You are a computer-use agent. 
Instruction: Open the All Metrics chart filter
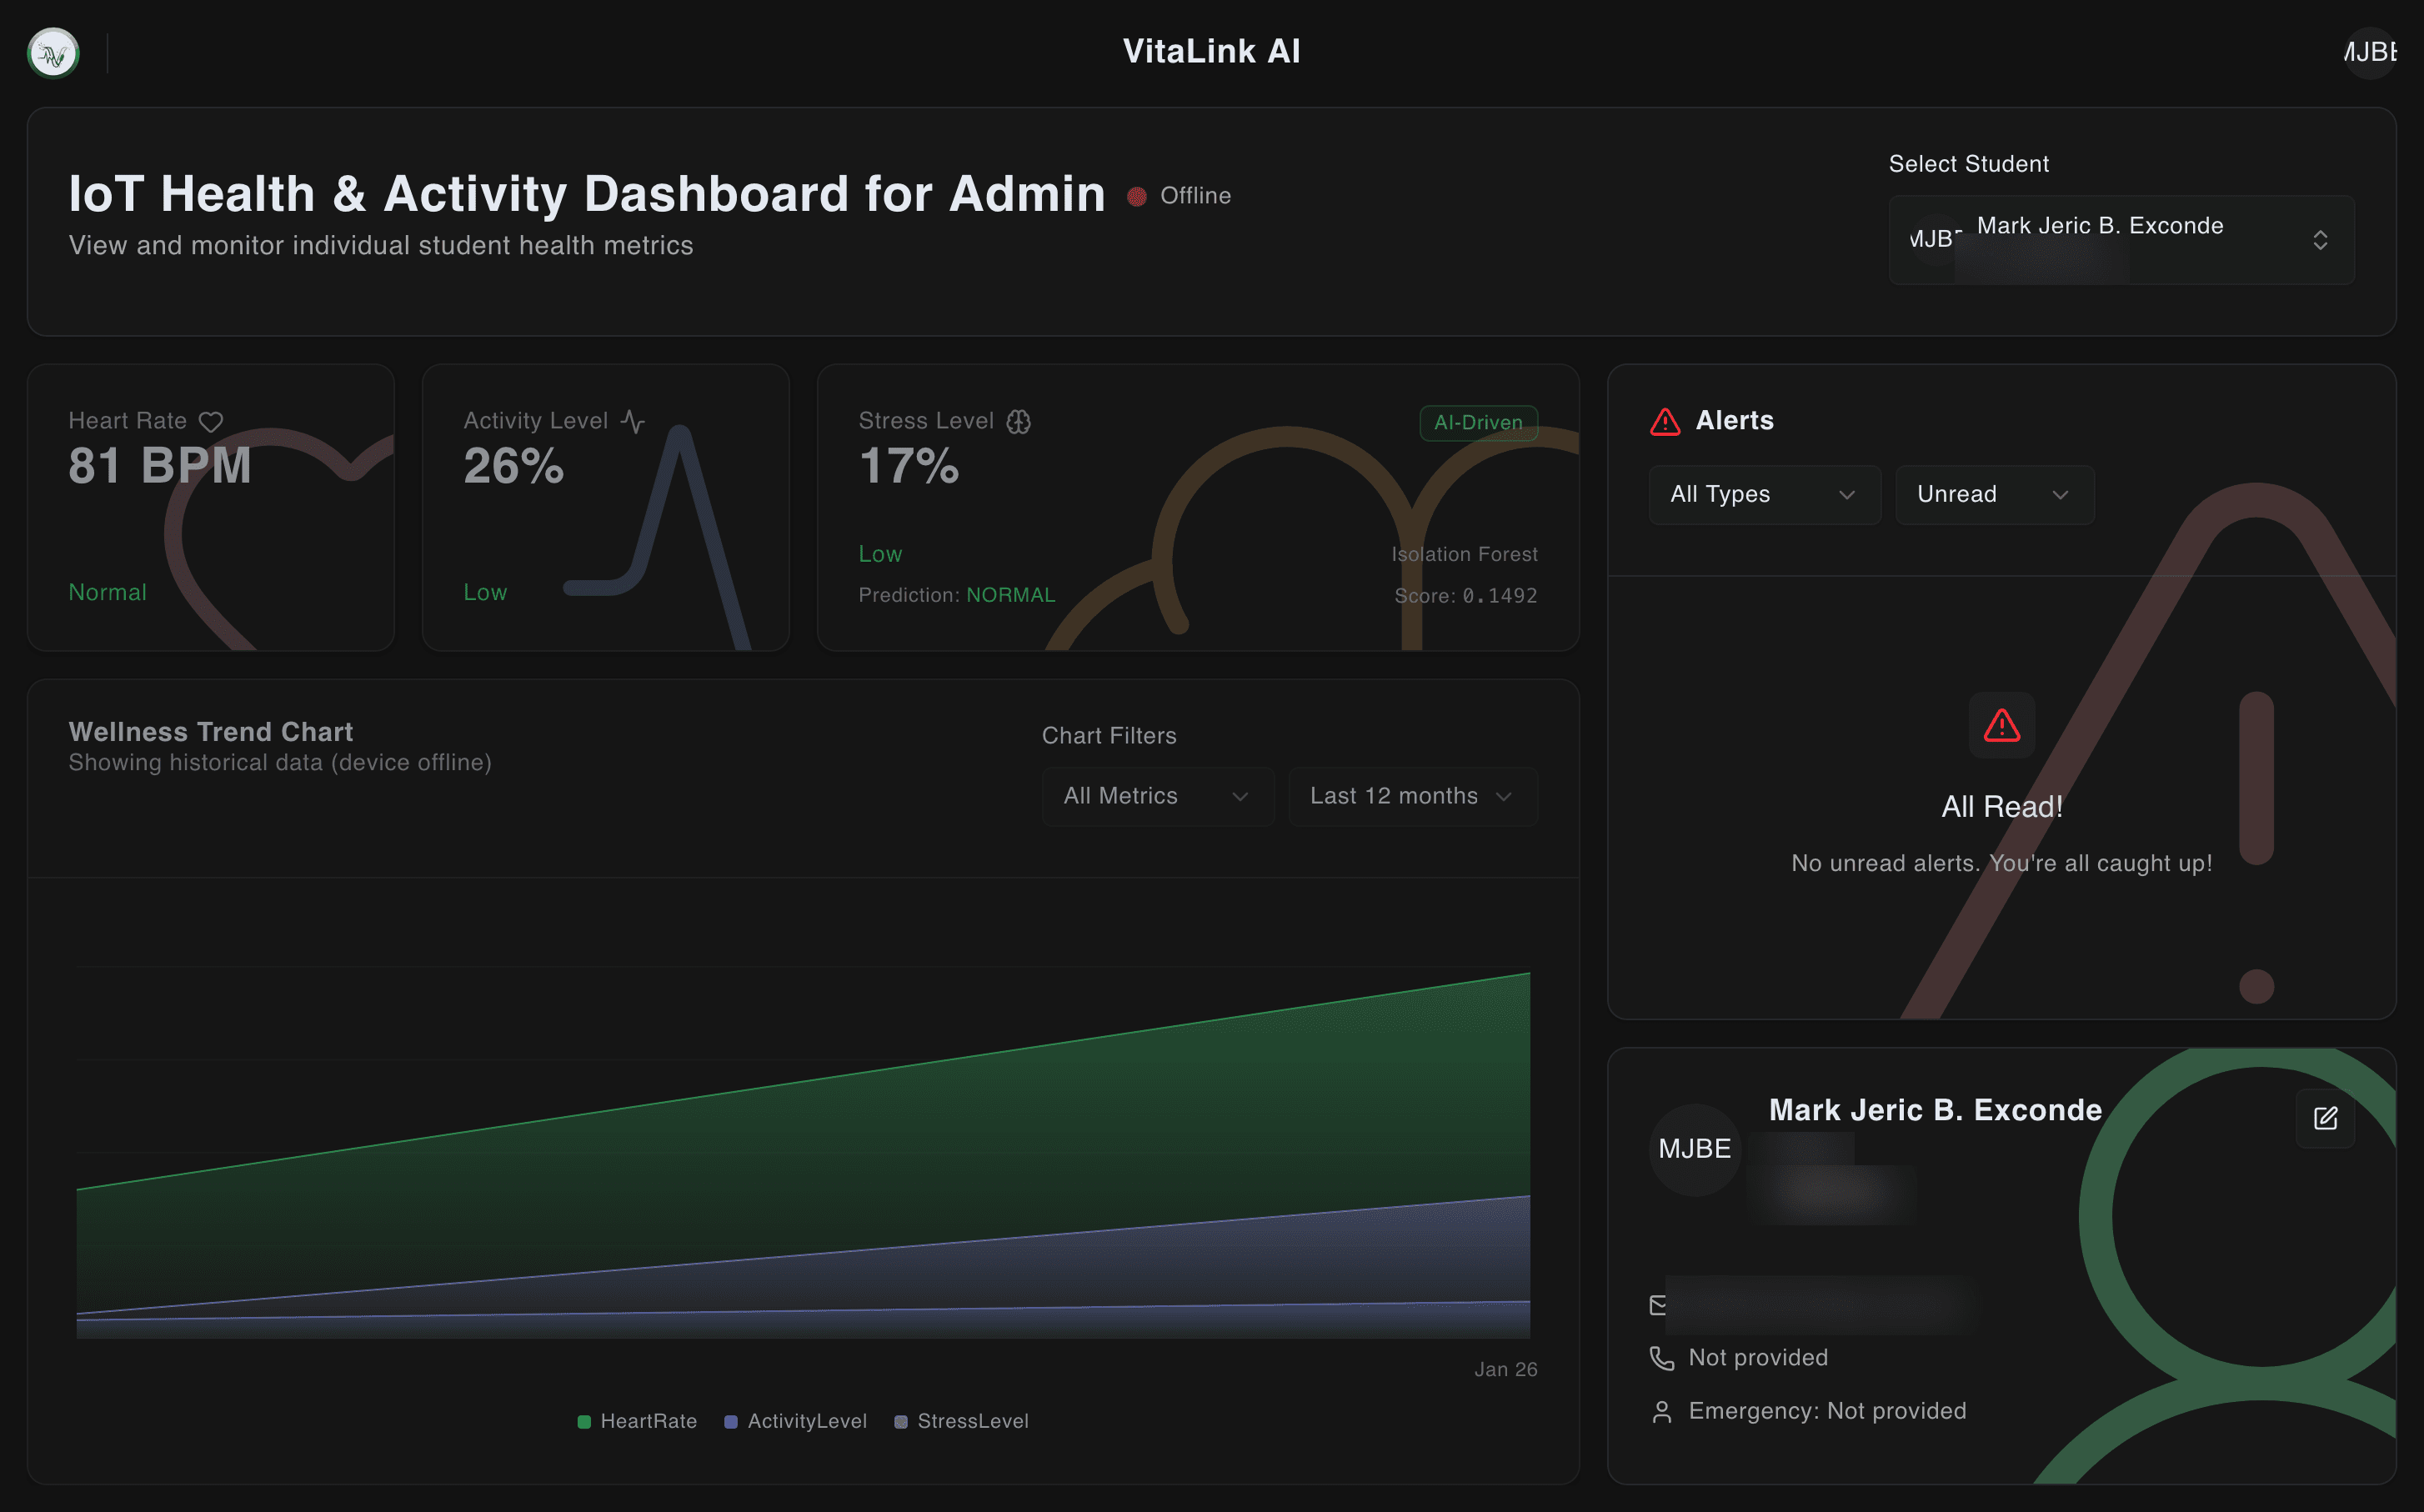point(1157,796)
